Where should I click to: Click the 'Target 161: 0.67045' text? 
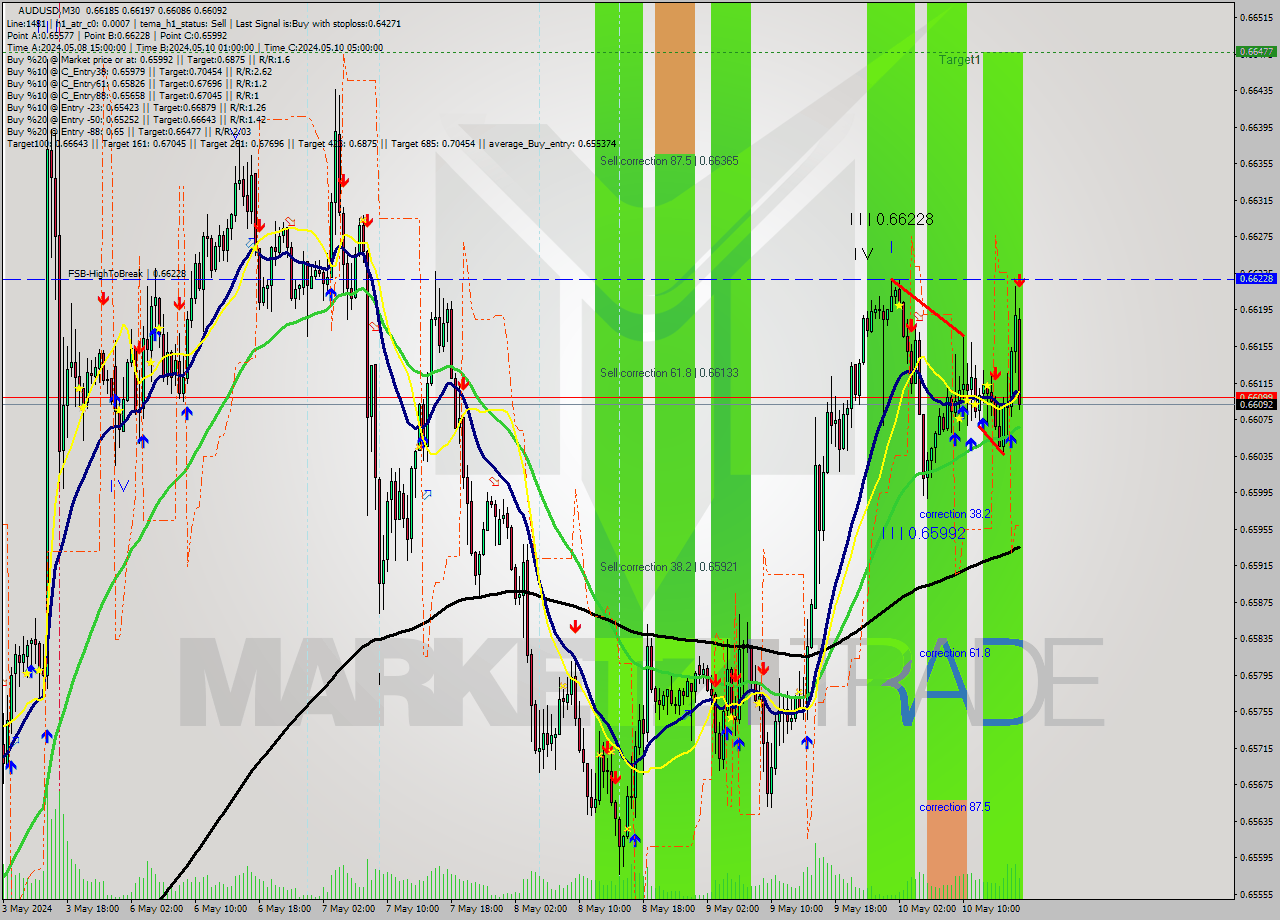(144, 144)
